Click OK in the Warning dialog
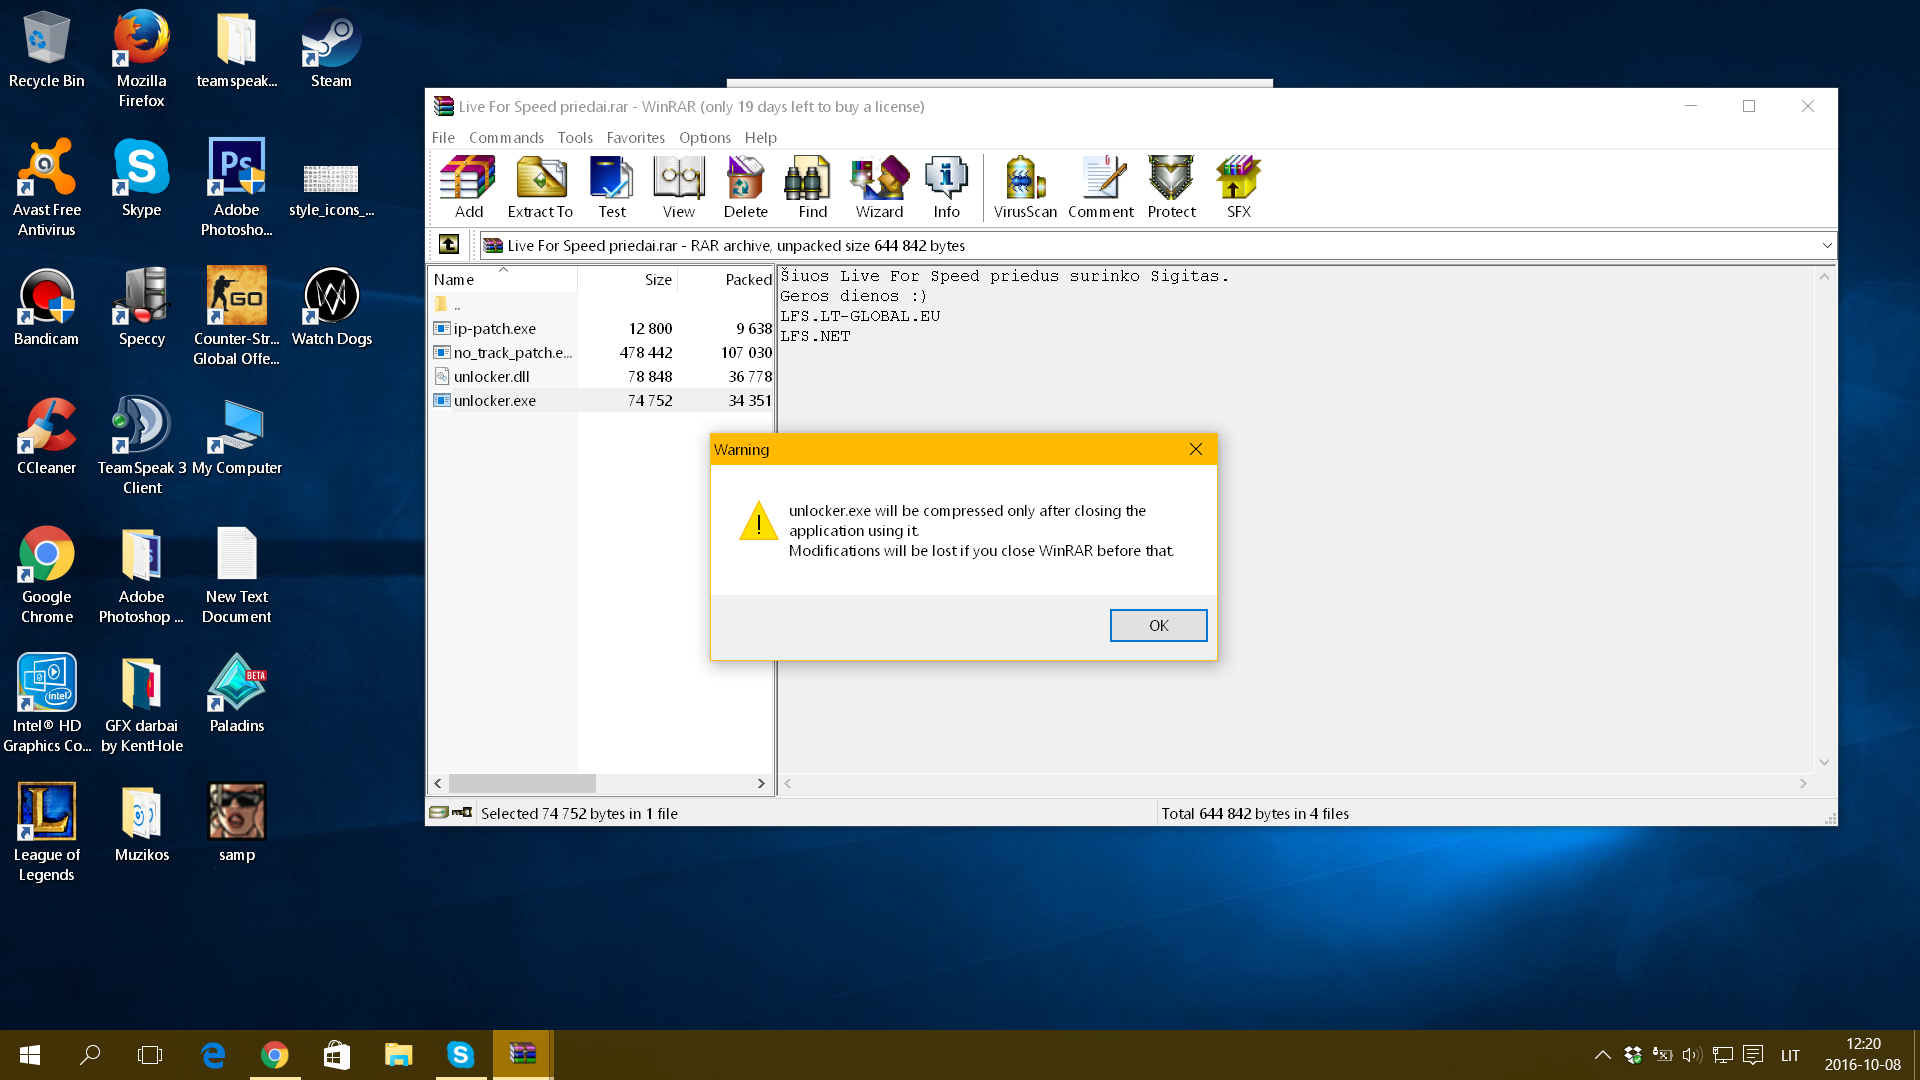 [1158, 625]
